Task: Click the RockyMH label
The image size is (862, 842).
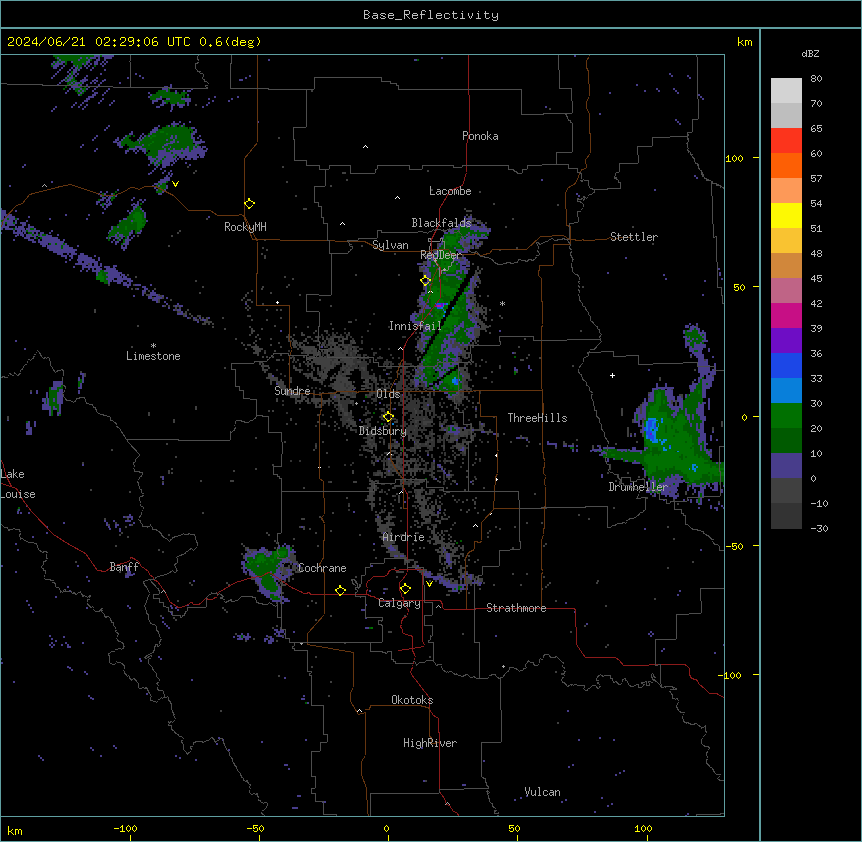Action: tap(245, 227)
